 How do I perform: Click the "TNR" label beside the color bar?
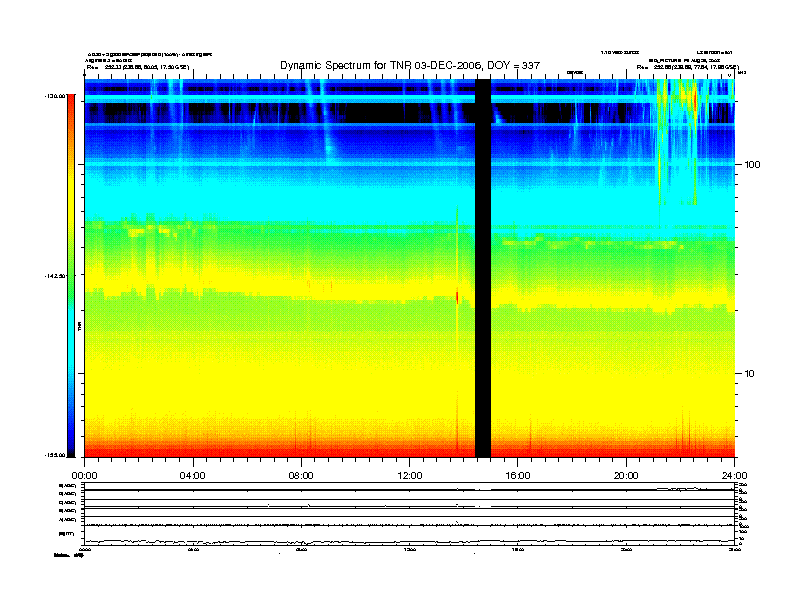(79, 327)
